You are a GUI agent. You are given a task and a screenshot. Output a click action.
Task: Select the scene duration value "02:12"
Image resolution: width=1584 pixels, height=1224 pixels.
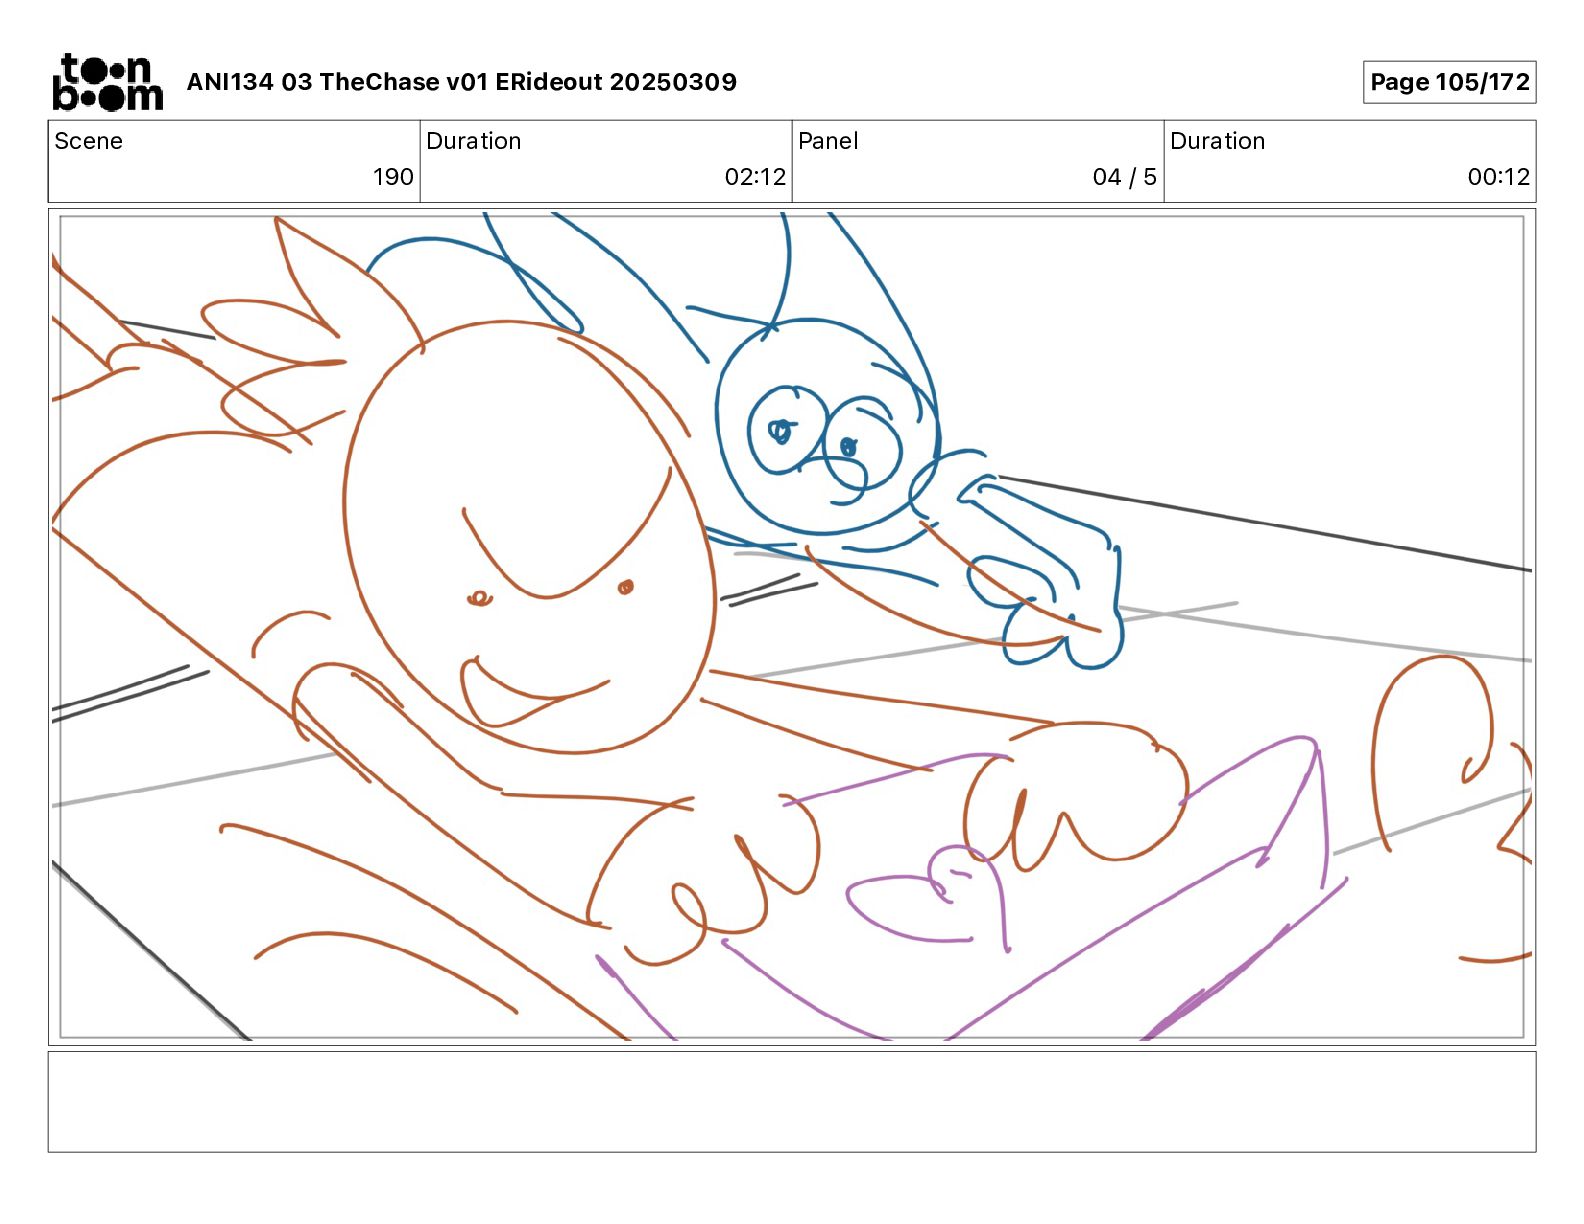pyautogui.click(x=755, y=177)
